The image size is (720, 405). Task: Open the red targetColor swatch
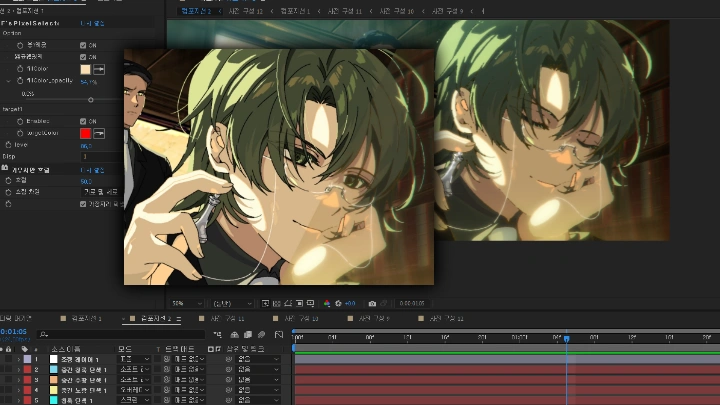click(85, 133)
